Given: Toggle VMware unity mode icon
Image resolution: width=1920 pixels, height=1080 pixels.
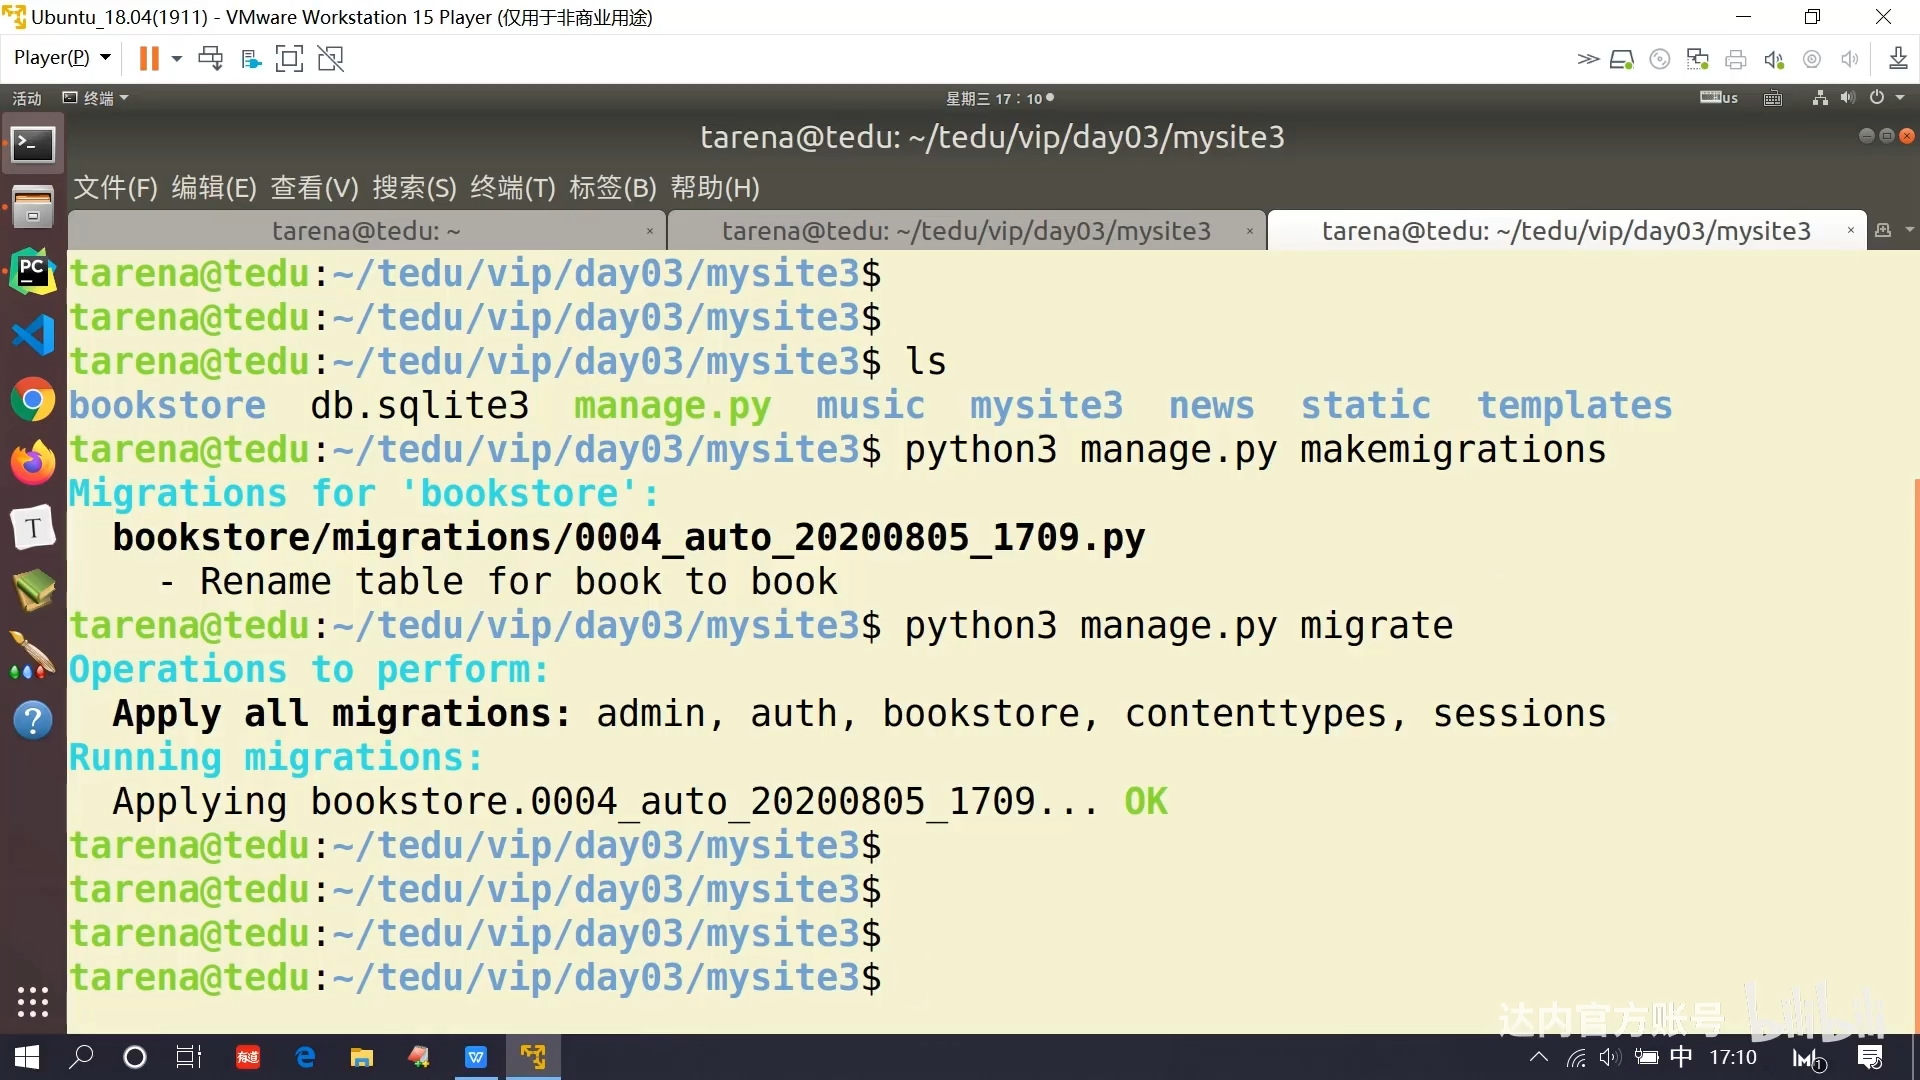Looking at the screenshot, I should (x=330, y=57).
